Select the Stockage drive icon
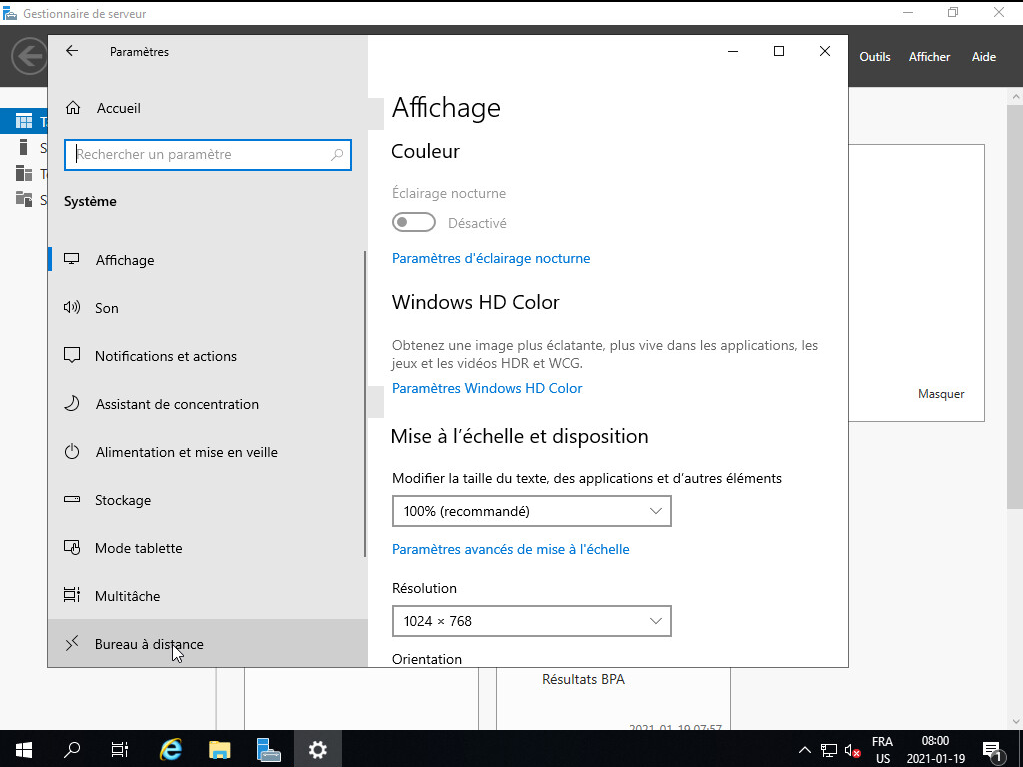The image size is (1023, 767). pyautogui.click(x=72, y=500)
